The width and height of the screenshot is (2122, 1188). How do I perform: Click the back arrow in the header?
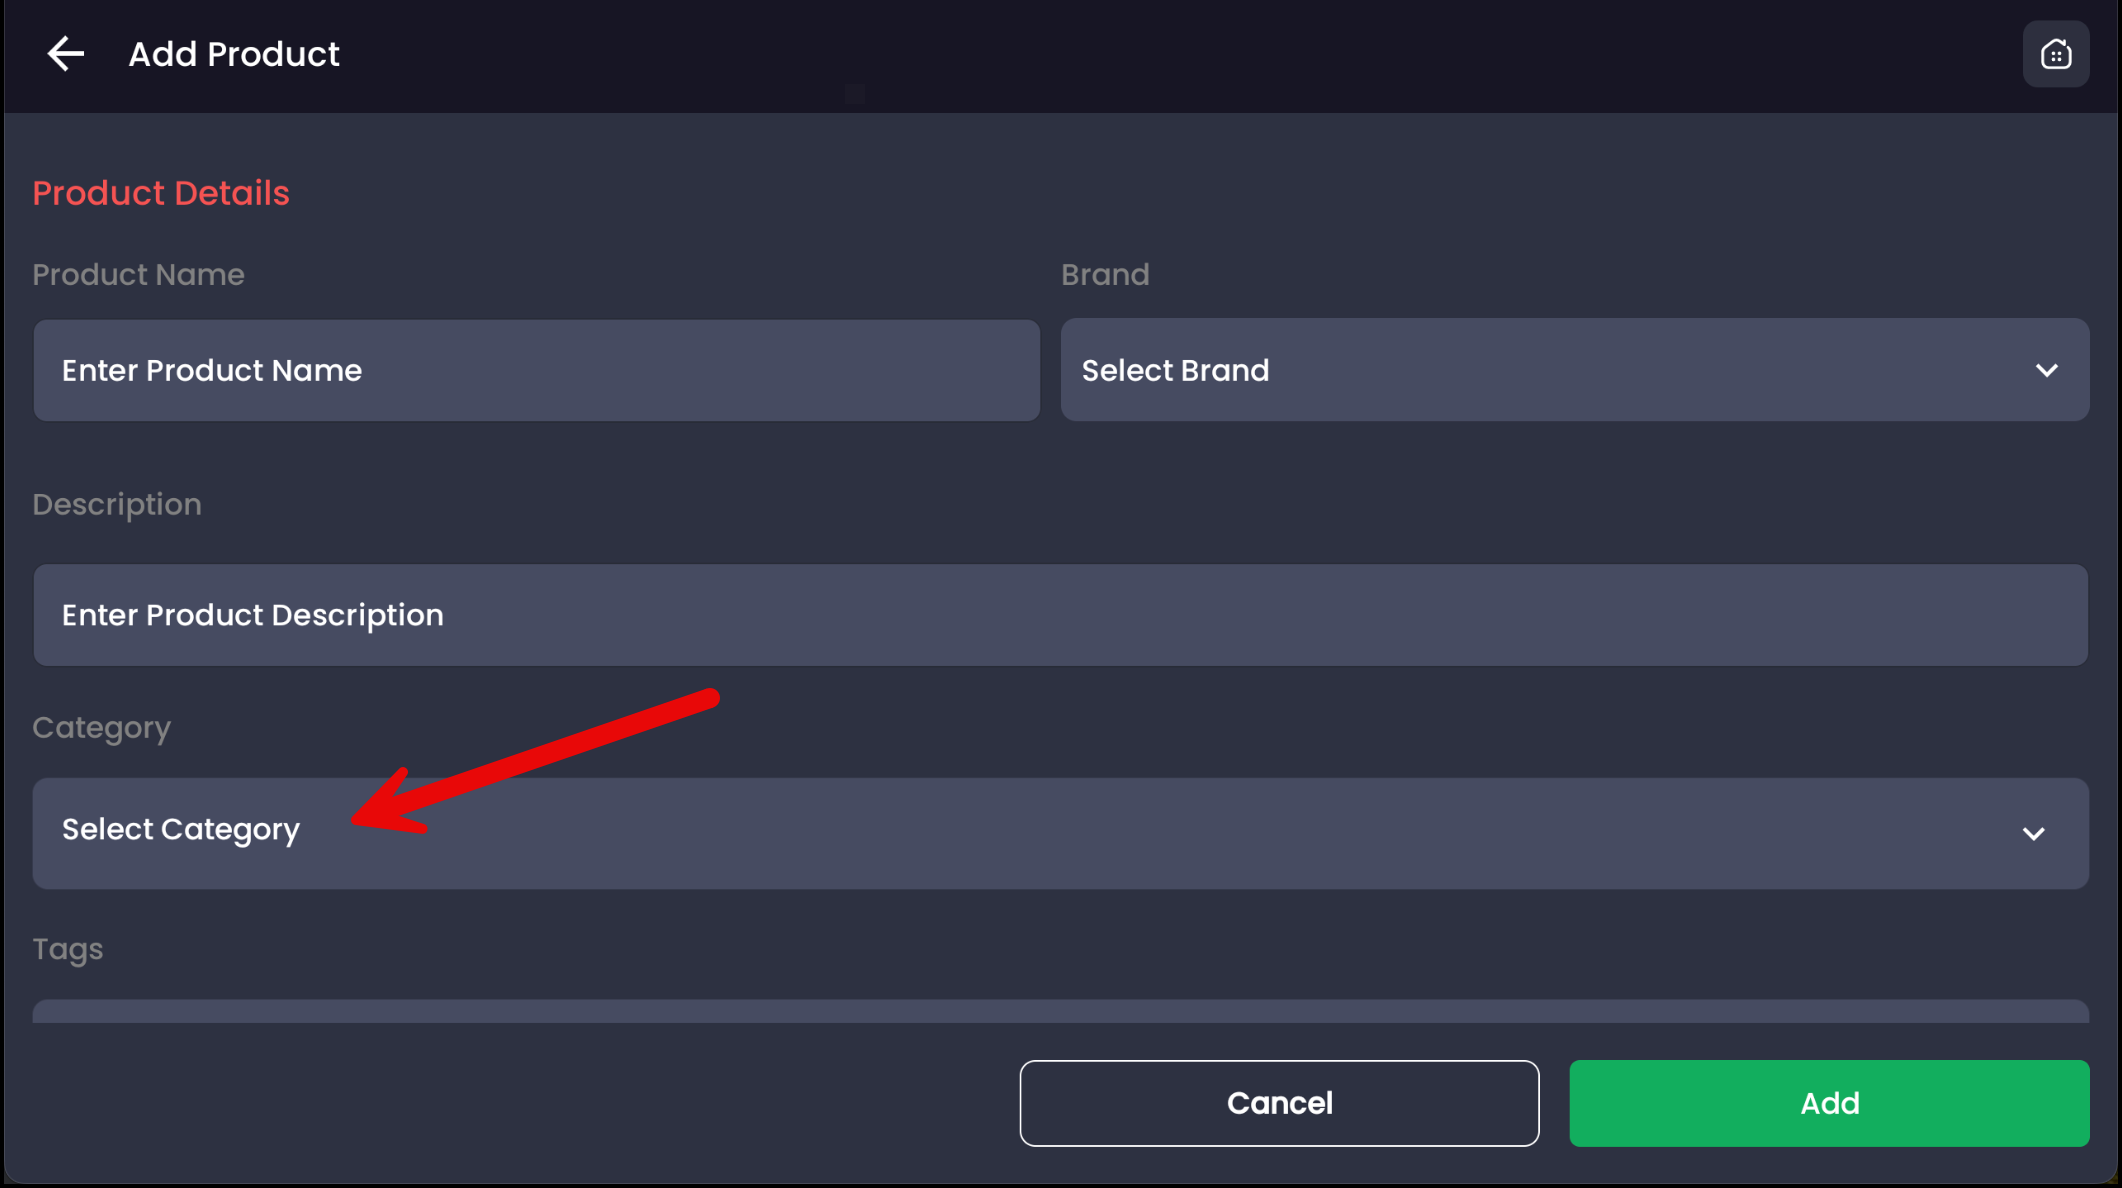point(66,54)
